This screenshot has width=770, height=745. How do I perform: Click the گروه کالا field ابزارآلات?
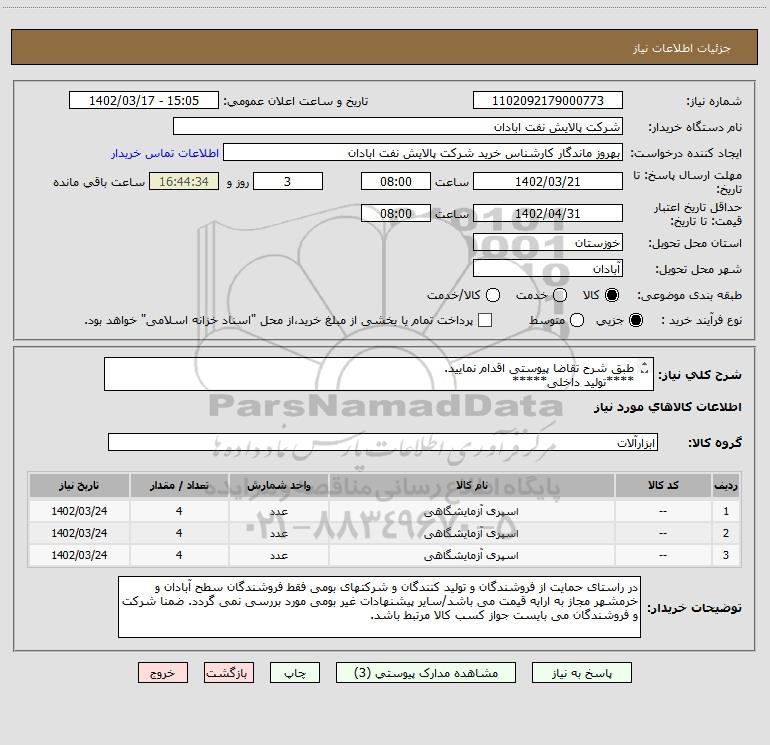click(383, 442)
